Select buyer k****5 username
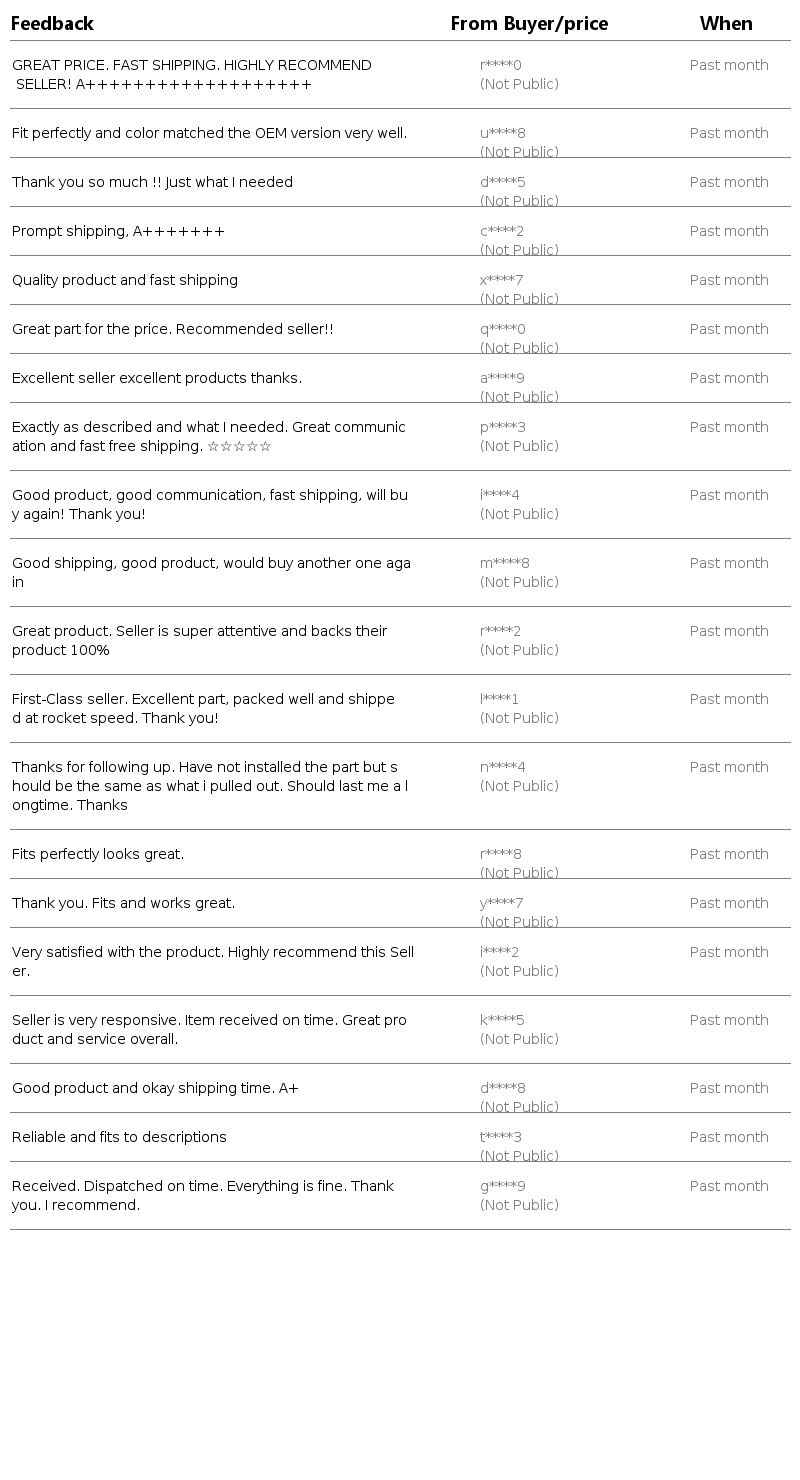Viewport: 800px width, 1480px height. pyautogui.click(x=502, y=1020)
